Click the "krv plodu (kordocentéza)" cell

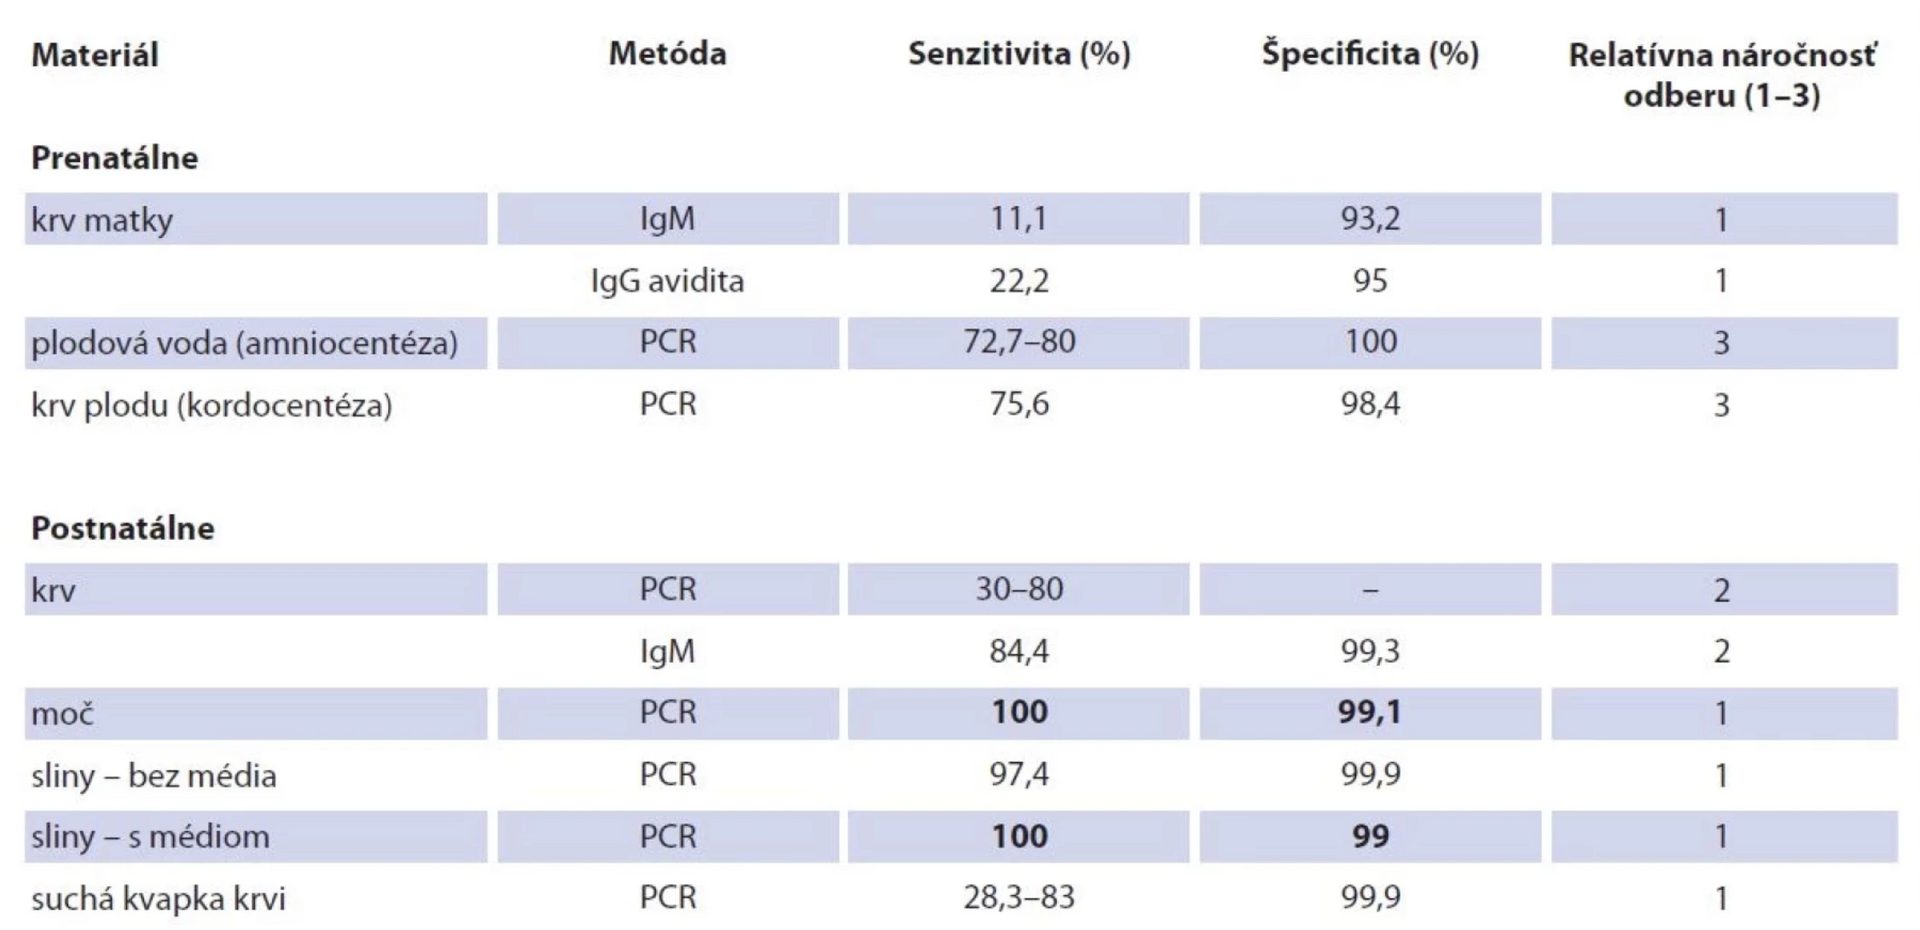(211, 405)
